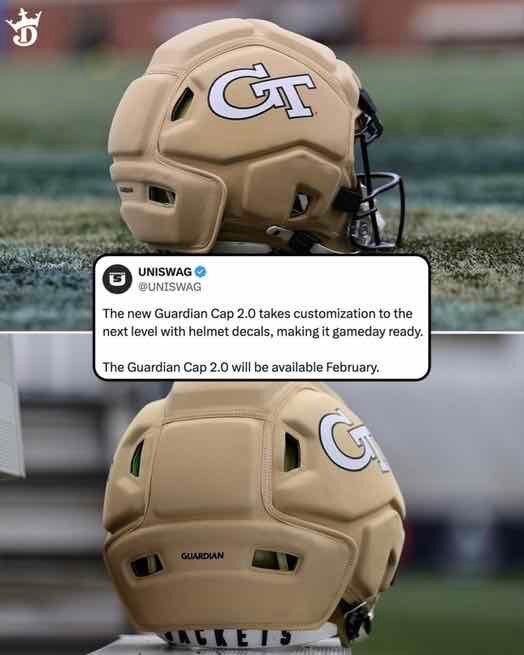
Task: Click the chin strap buckle on the side-view helmet
Action: pos(279,233)
